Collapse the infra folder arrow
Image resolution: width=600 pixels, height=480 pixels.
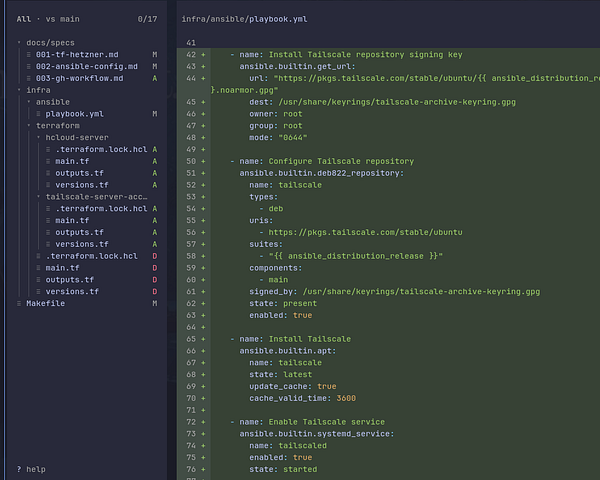point(19,90)
